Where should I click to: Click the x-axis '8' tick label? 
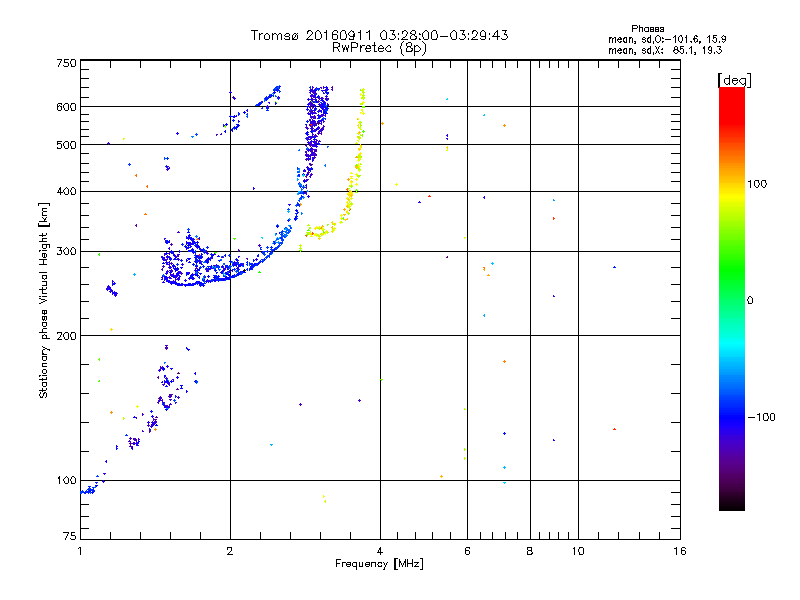click(x=530, y=551)
